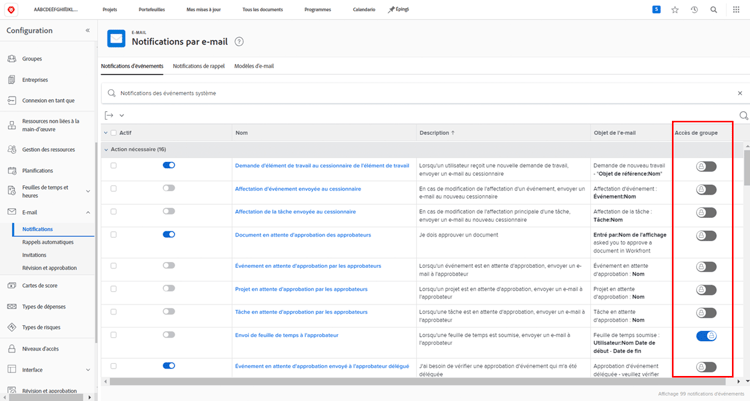Click the Workfront home logo
The width and height of the screenshot is (750, 401).
(x=10, y=10)
